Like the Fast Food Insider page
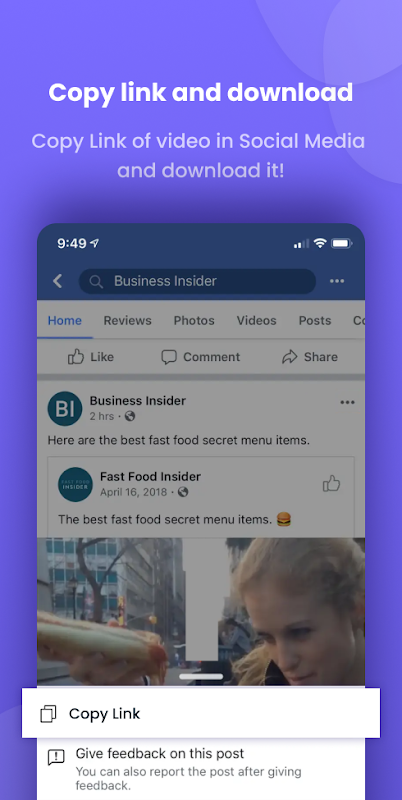402x800 pixels. click(331, 484)
